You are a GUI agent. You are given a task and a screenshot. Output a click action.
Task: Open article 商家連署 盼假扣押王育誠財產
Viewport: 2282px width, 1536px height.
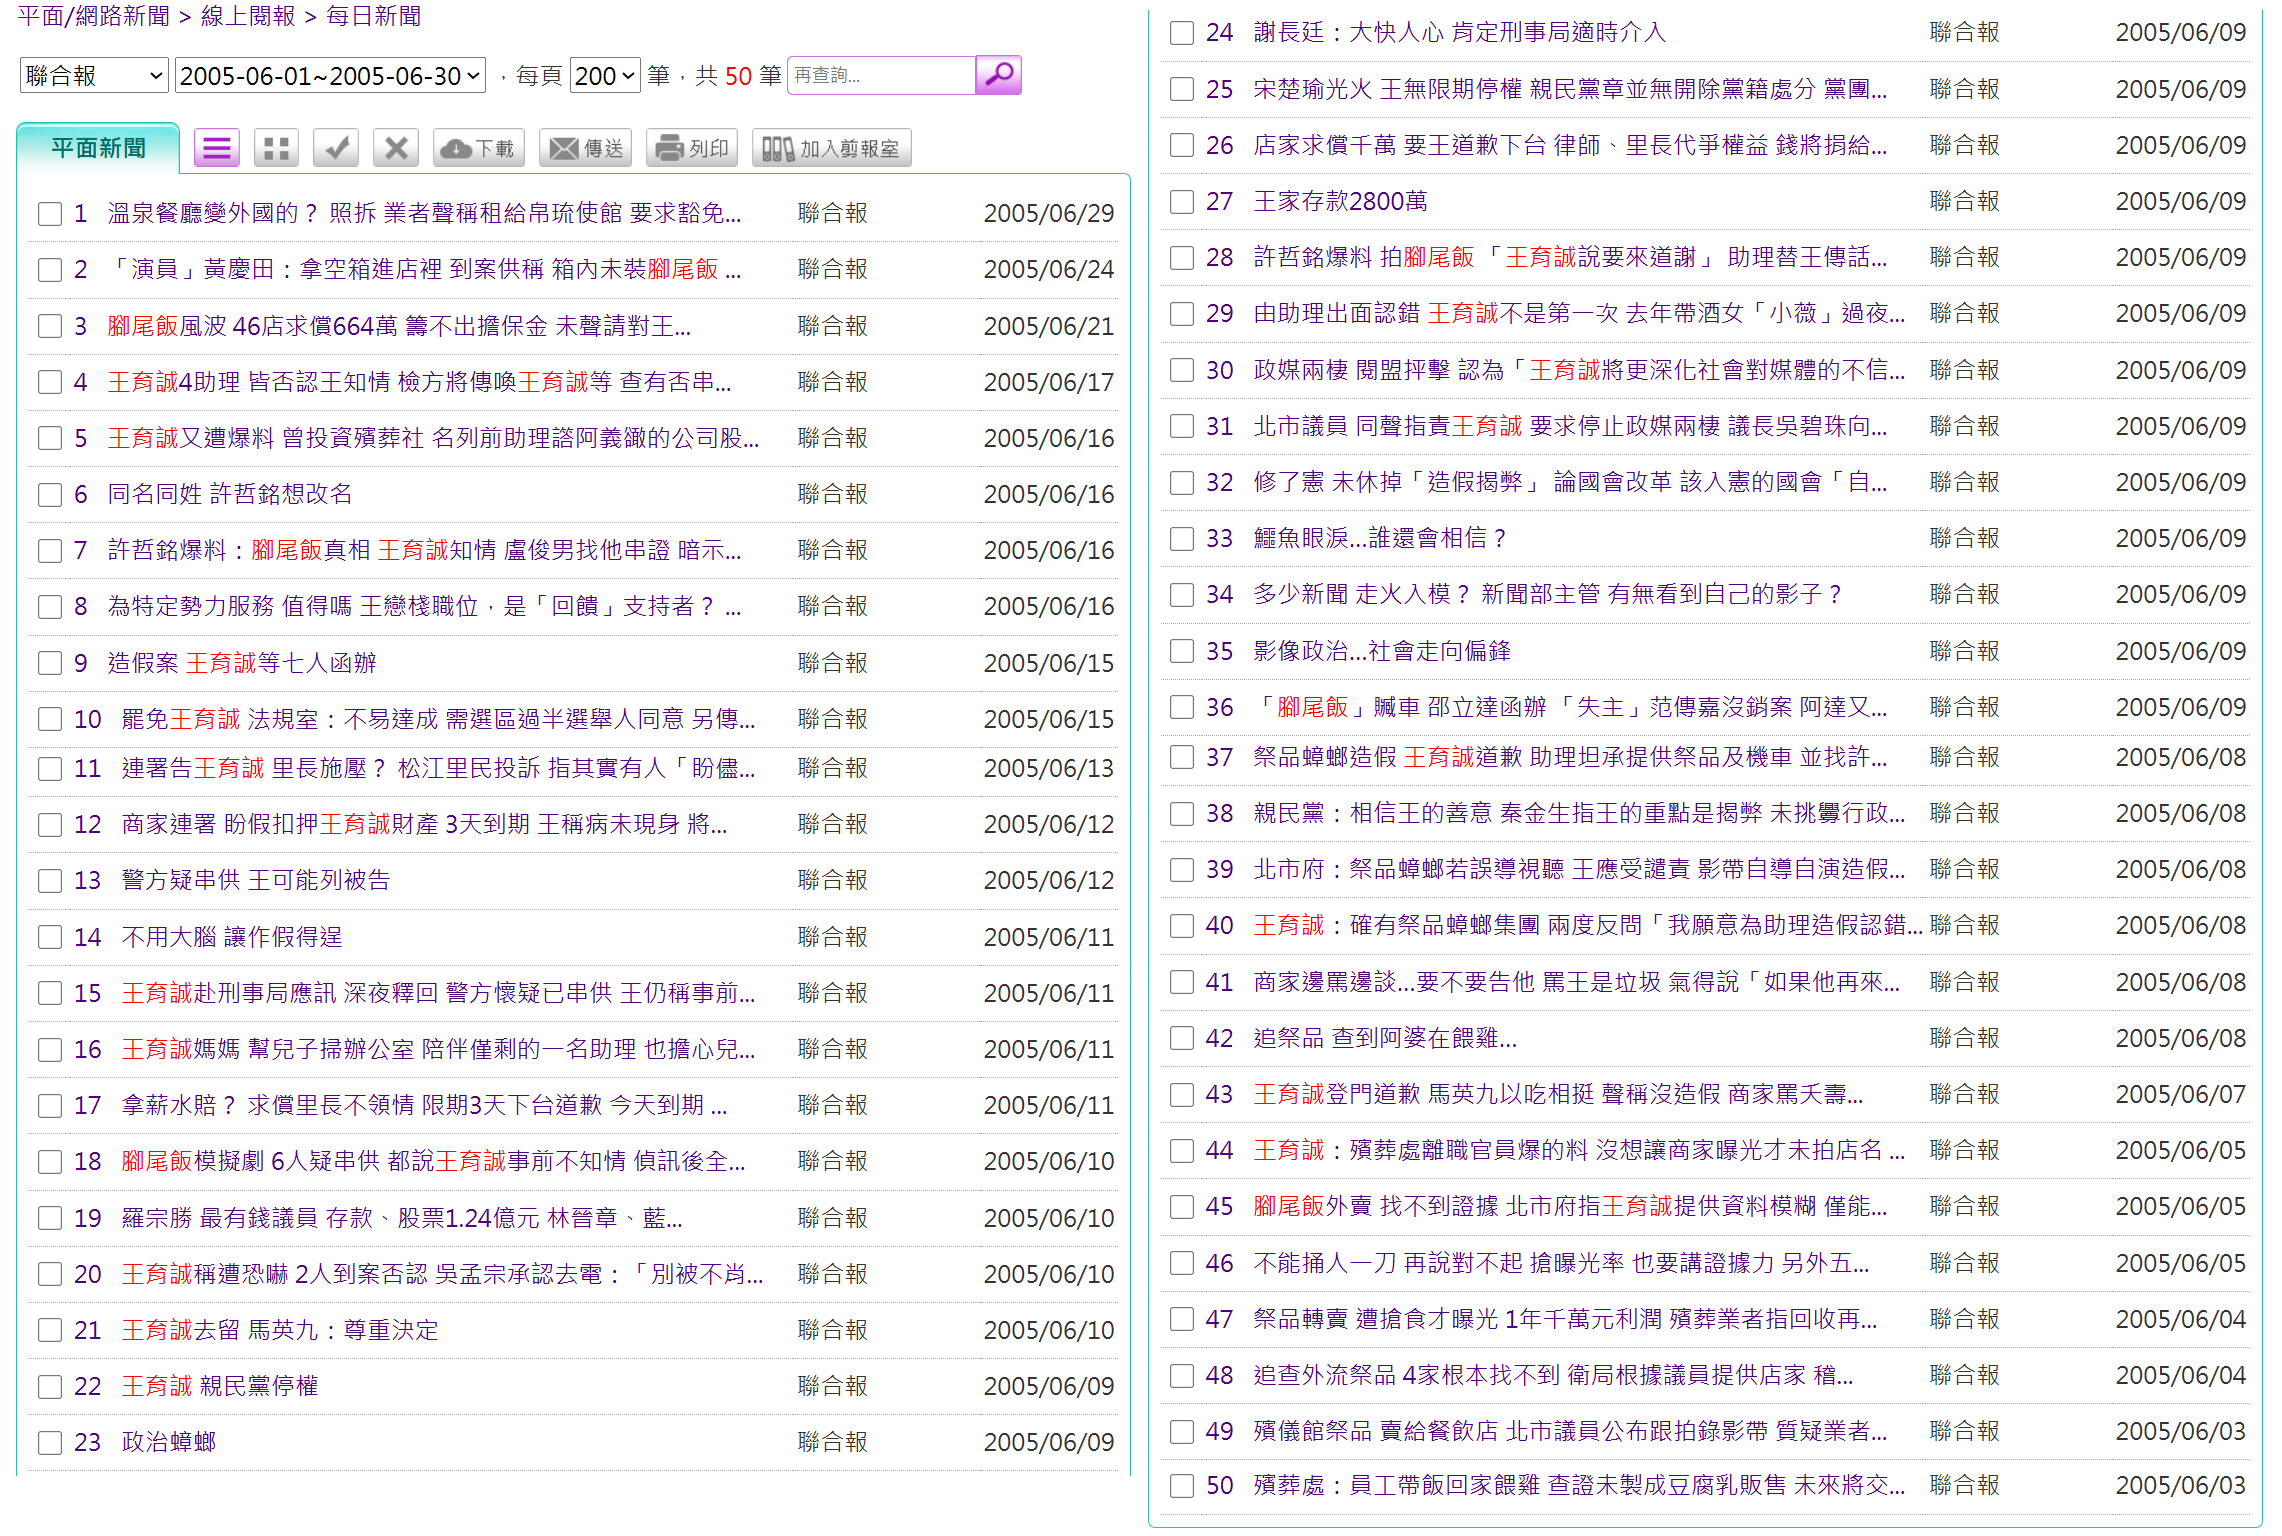(424, 824)
